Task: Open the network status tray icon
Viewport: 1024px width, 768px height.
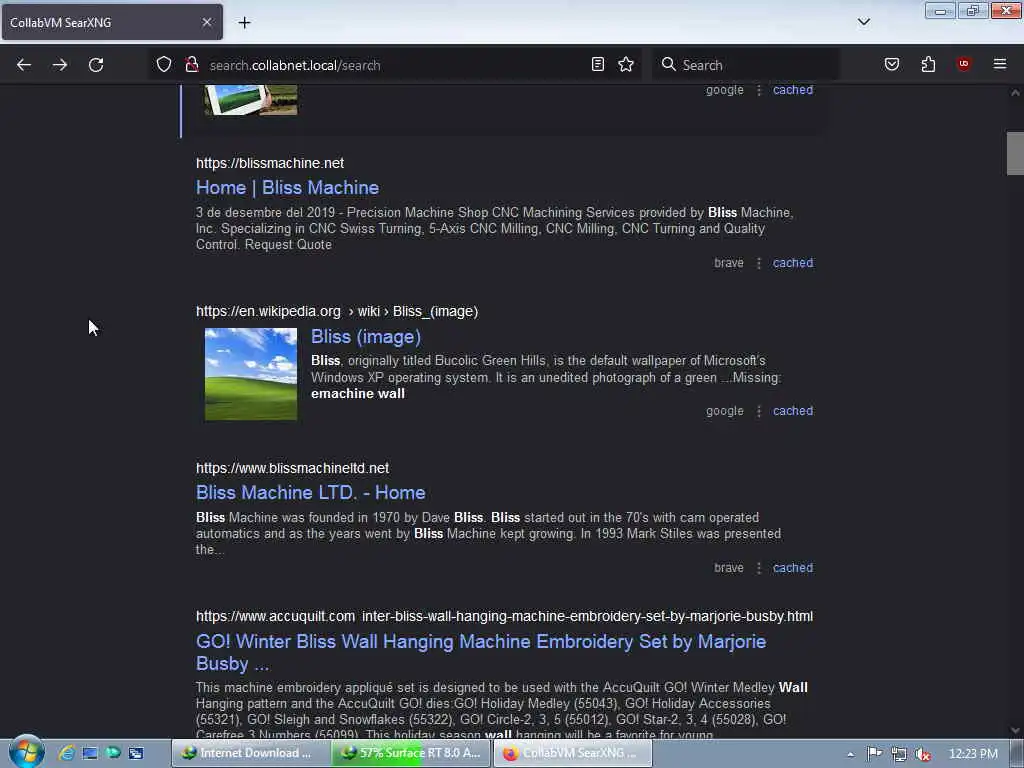Action: 899,754
